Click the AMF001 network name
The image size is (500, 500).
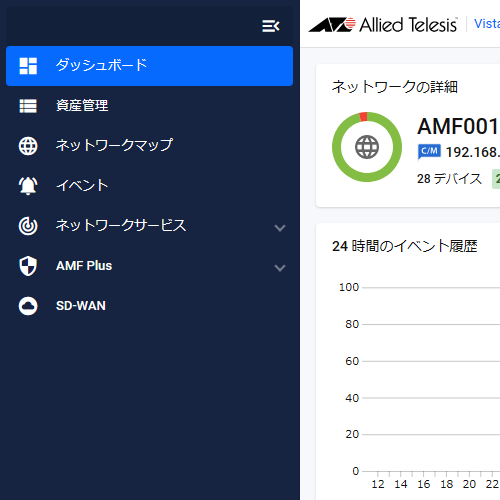(458, 127)
